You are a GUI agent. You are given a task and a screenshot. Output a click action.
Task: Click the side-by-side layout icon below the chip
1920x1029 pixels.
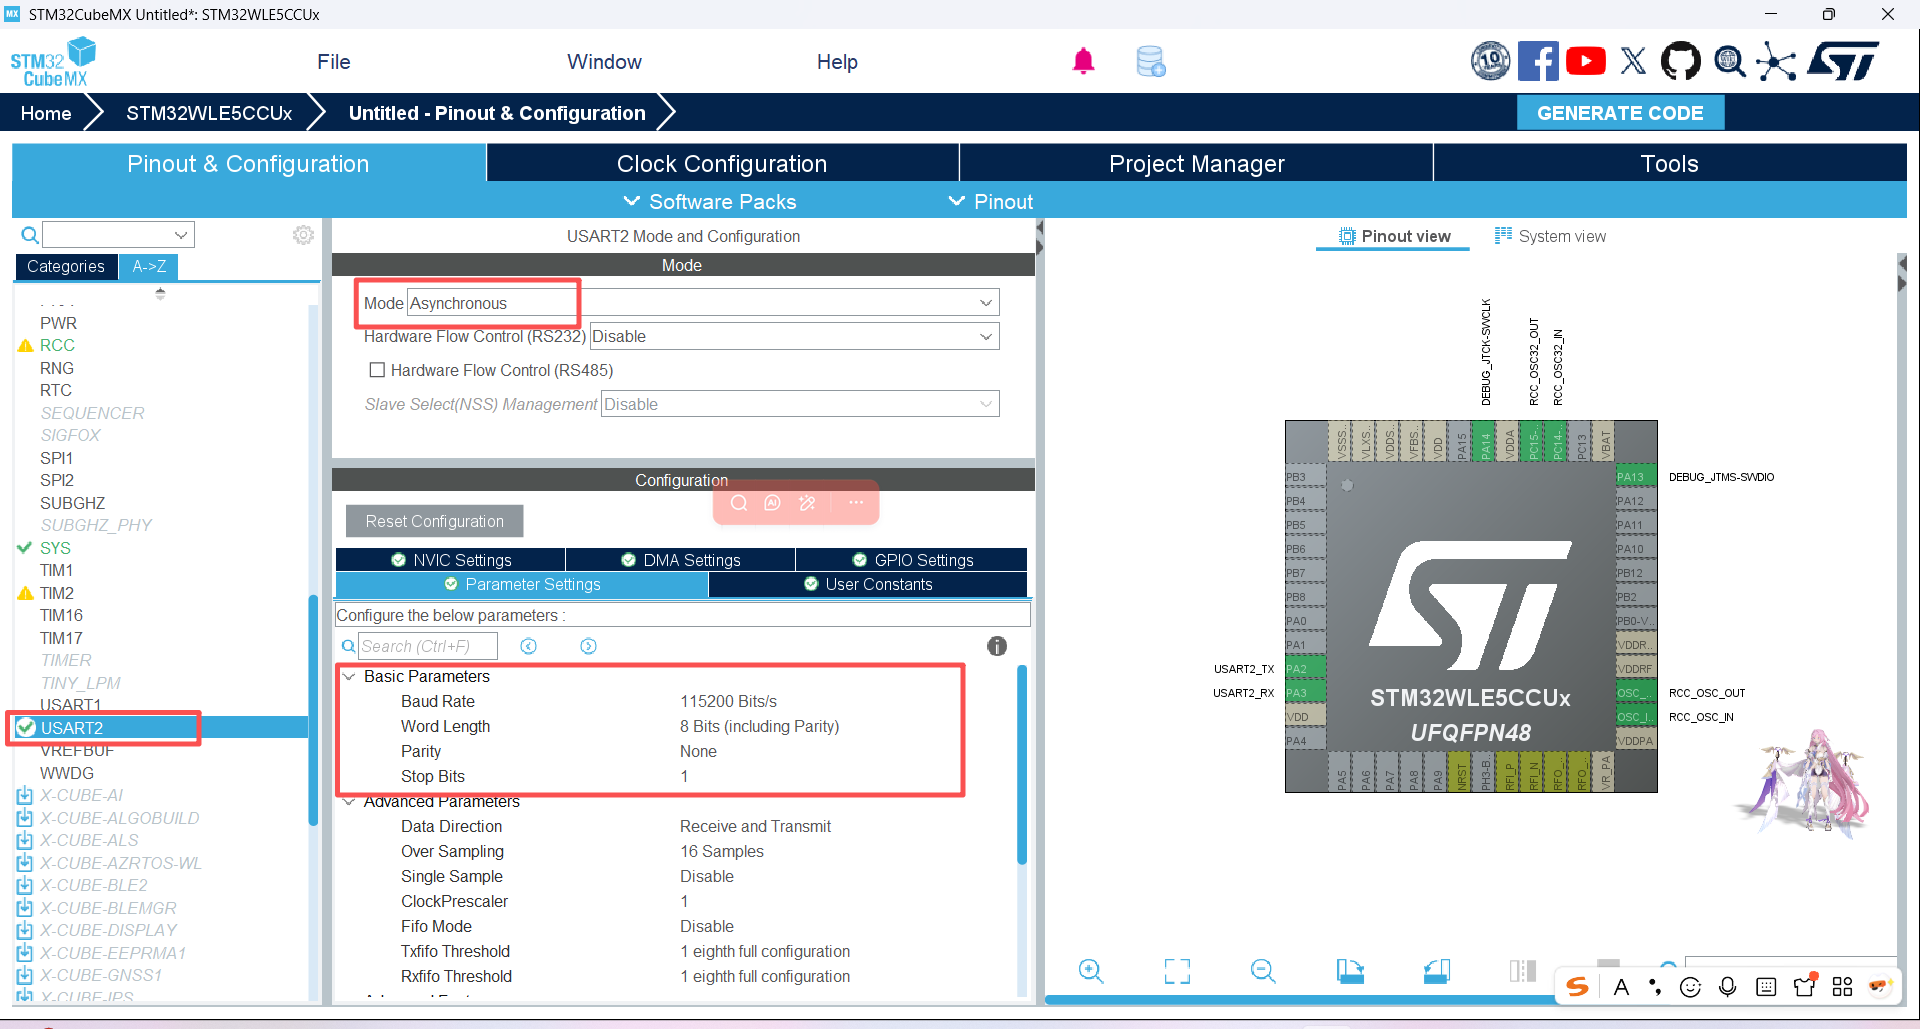pos(1523,971)
